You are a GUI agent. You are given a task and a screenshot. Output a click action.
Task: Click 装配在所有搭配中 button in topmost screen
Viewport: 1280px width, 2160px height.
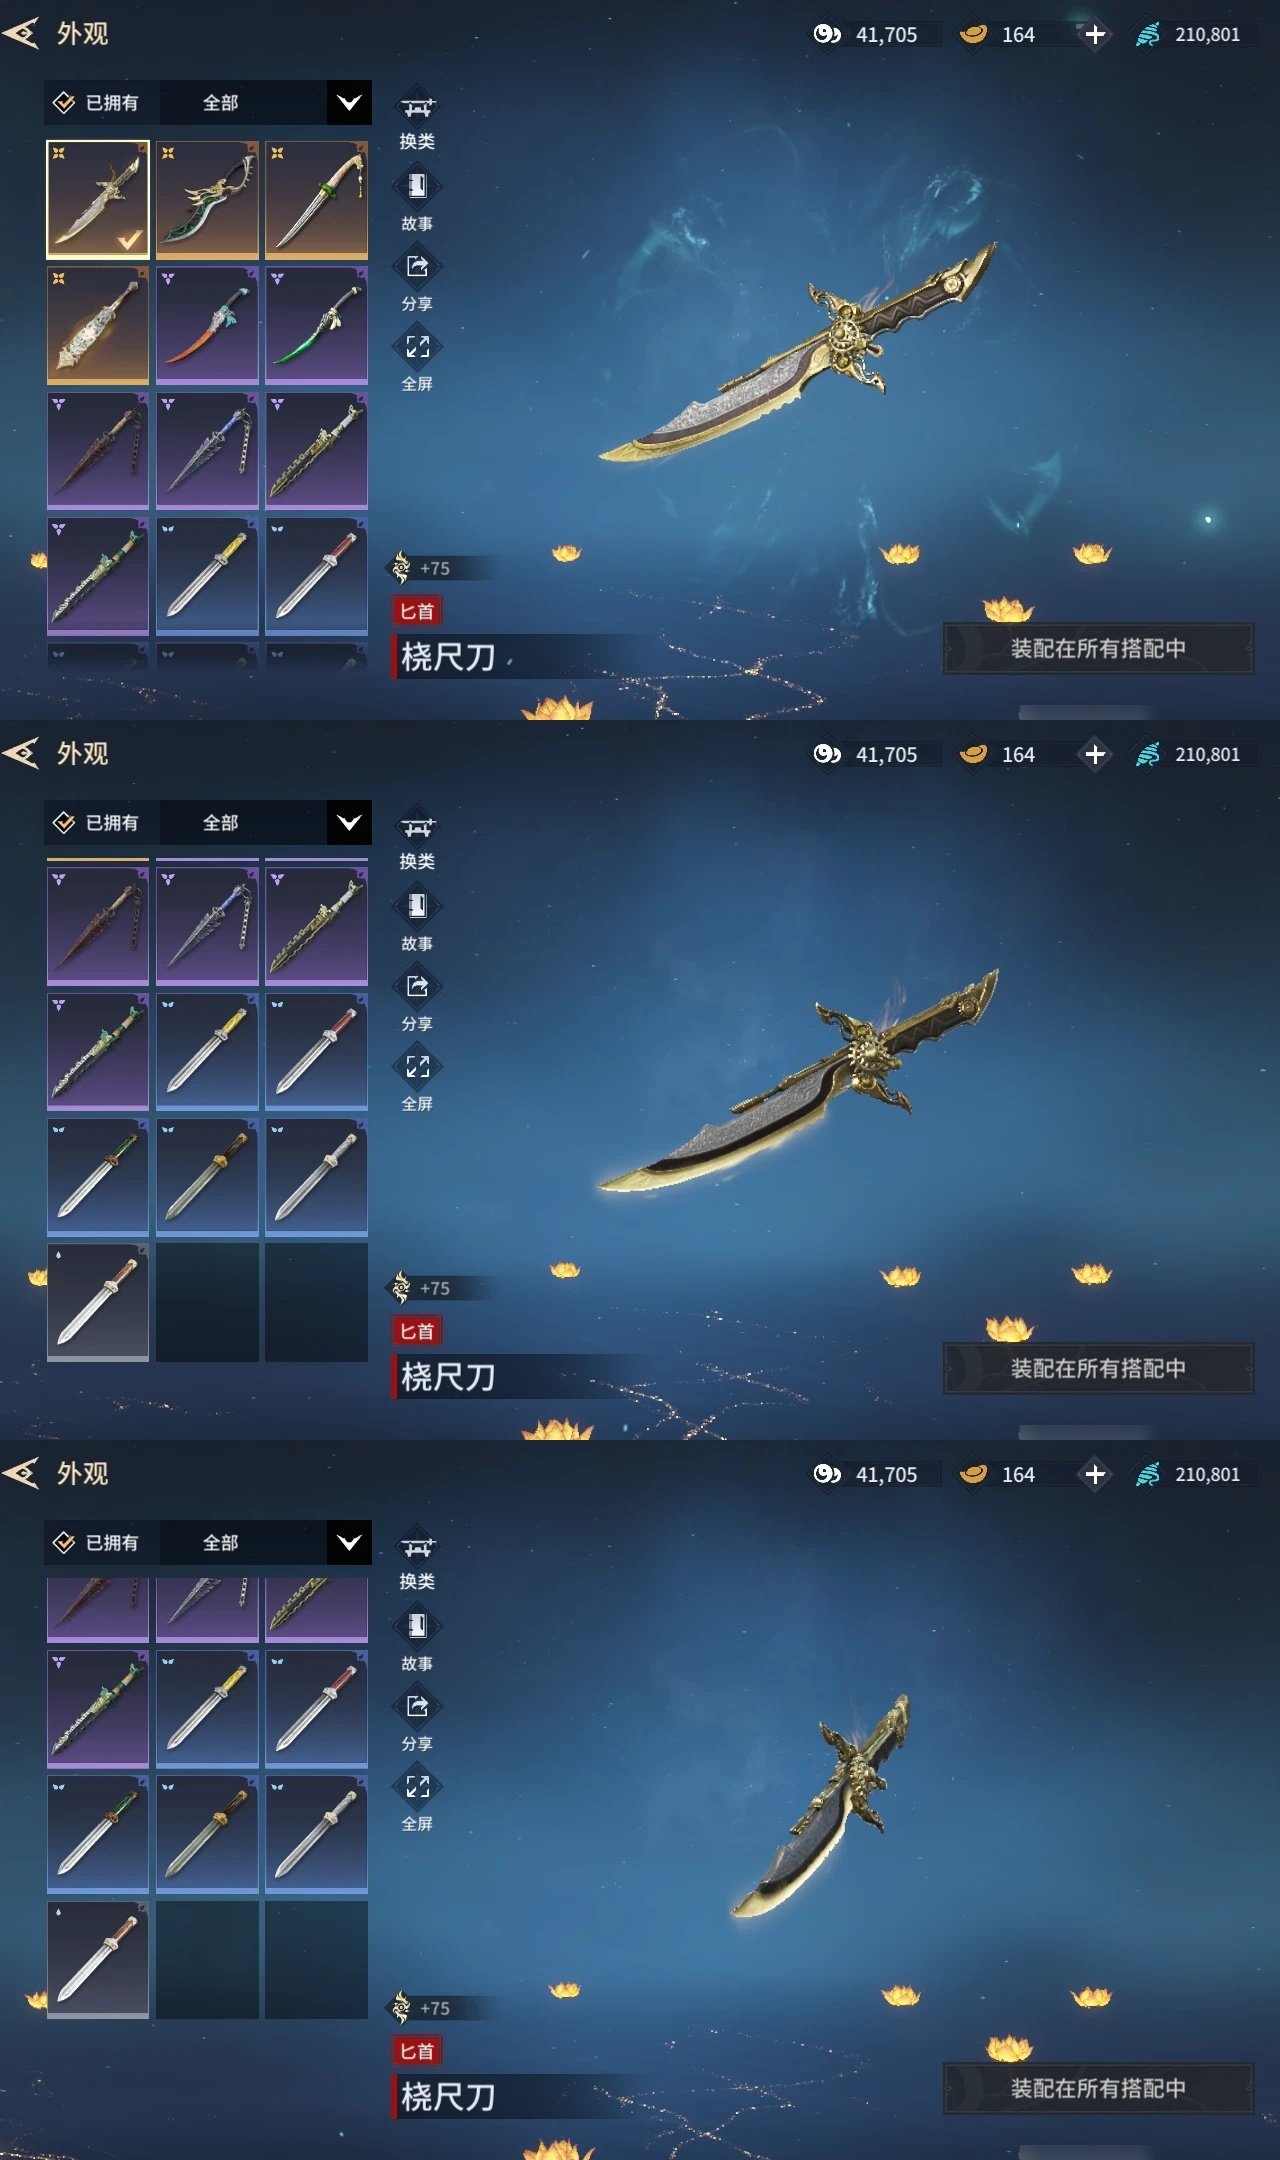pos(1098,648)
